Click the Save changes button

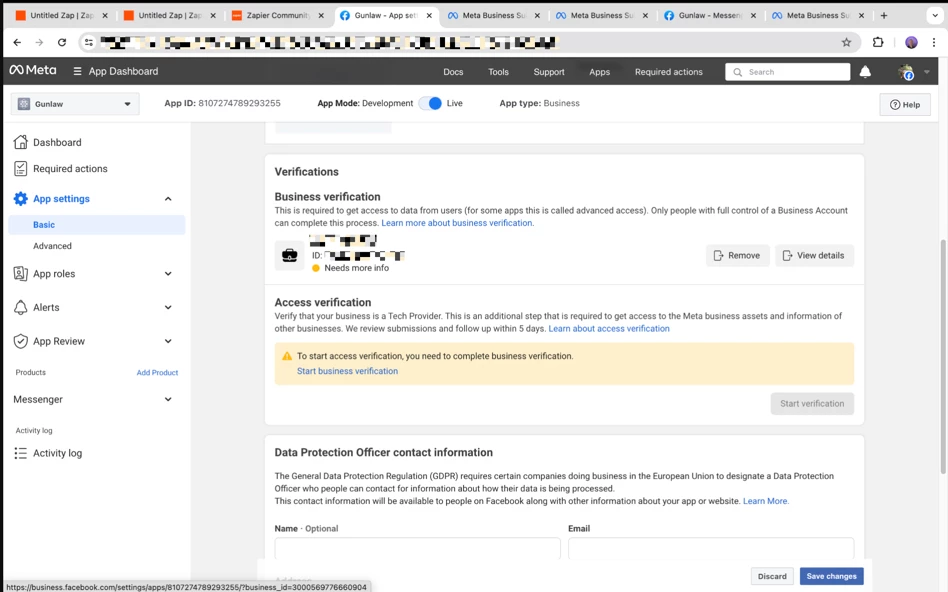831,576
